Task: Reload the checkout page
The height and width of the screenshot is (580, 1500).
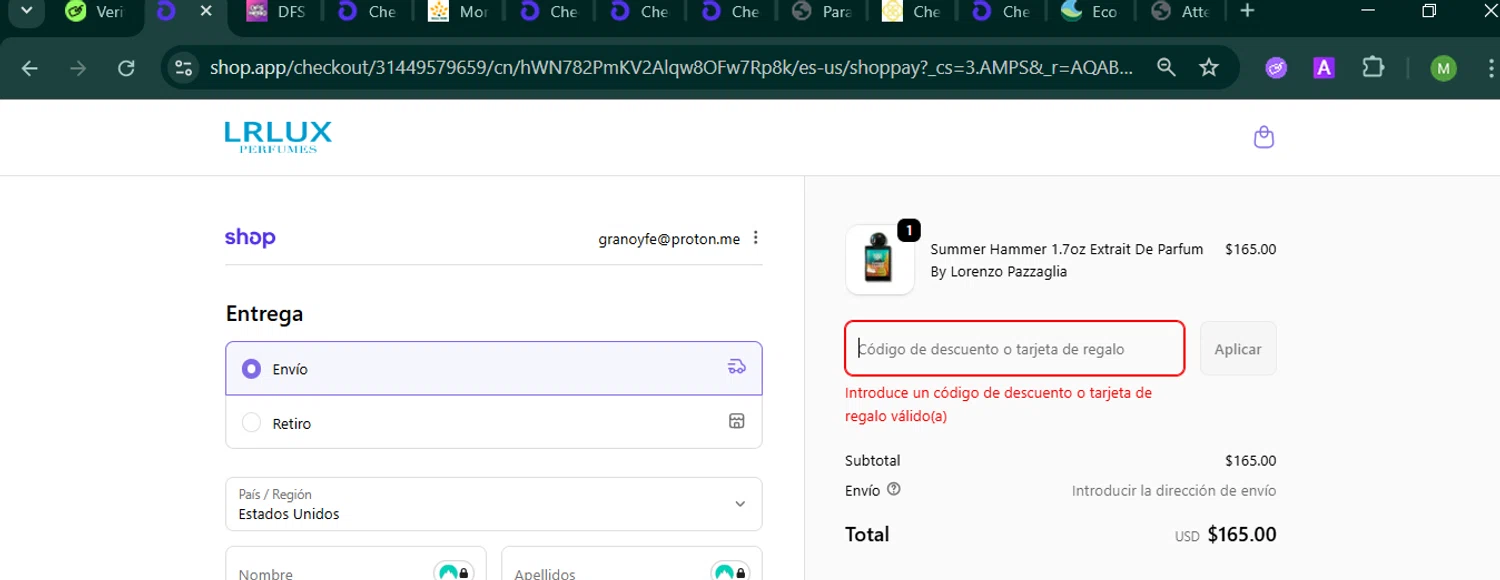Action: (126, 68)
